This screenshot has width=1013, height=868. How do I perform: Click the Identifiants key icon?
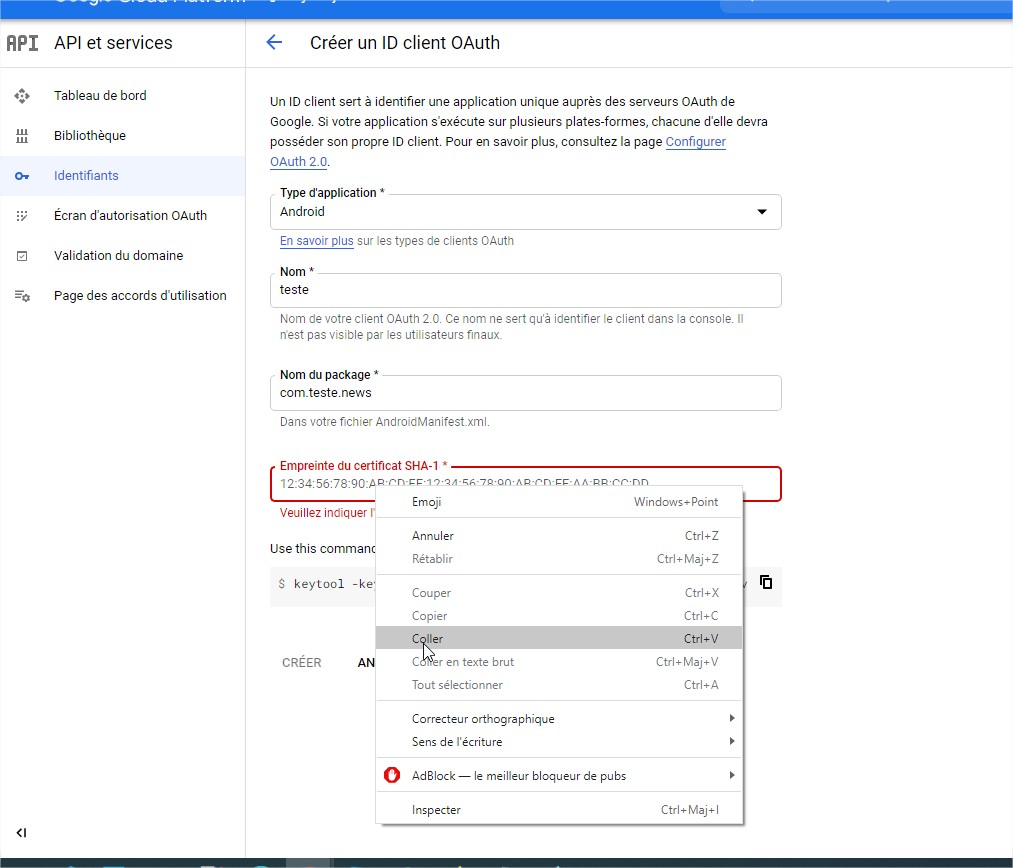pyautogui.click(x=22, y=176)
